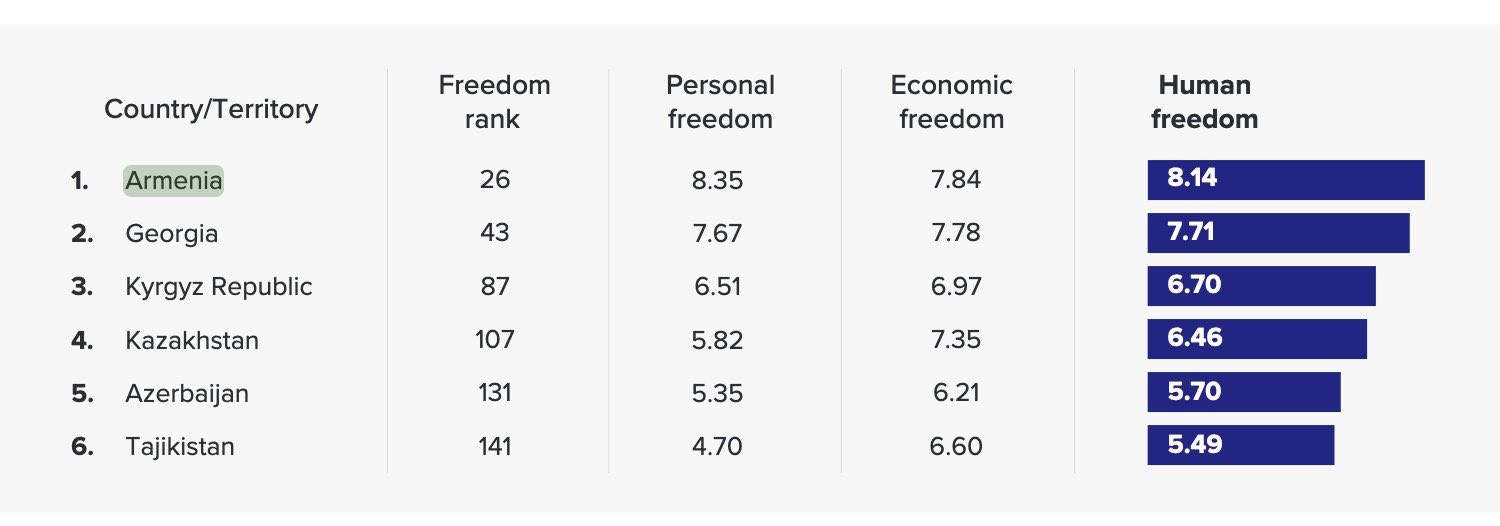Select the Economic freedom column header

951,102
